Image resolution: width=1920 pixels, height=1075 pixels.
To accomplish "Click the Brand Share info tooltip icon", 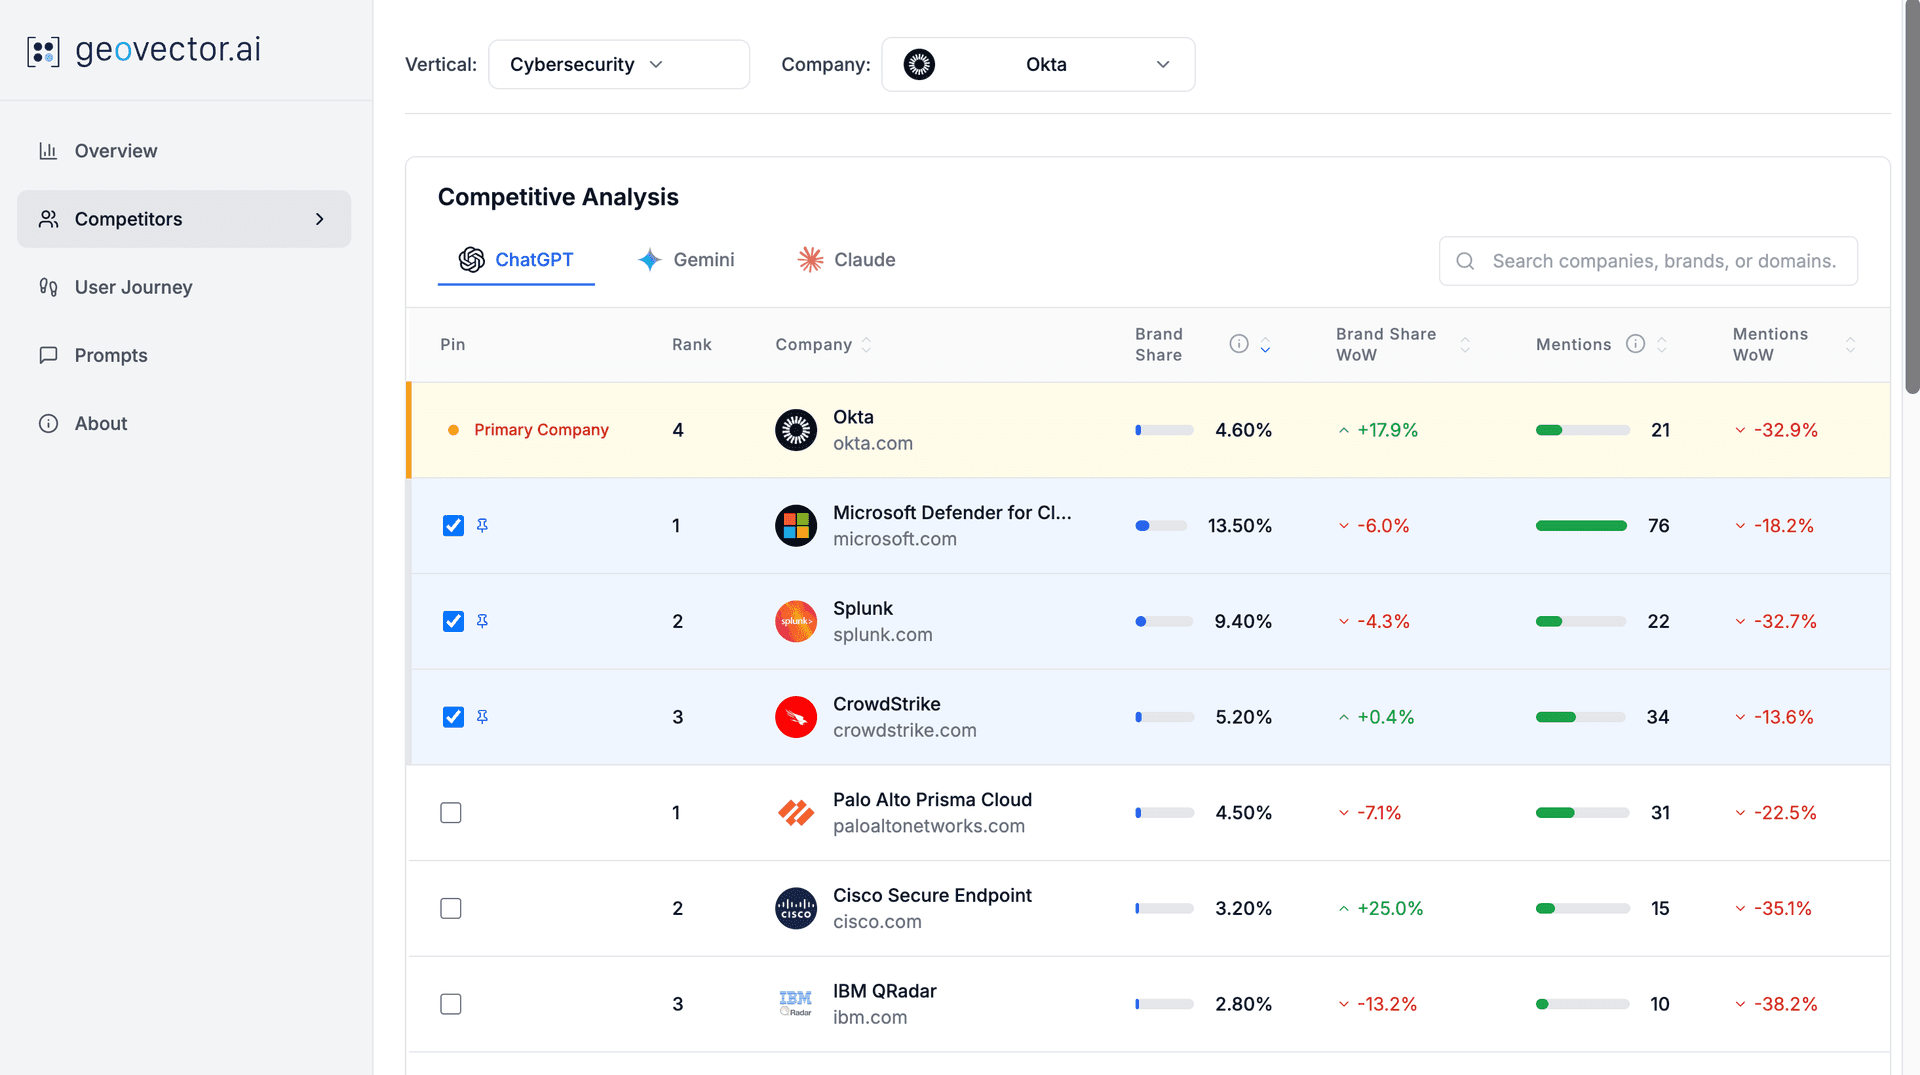I will (x=1238, y=343).
